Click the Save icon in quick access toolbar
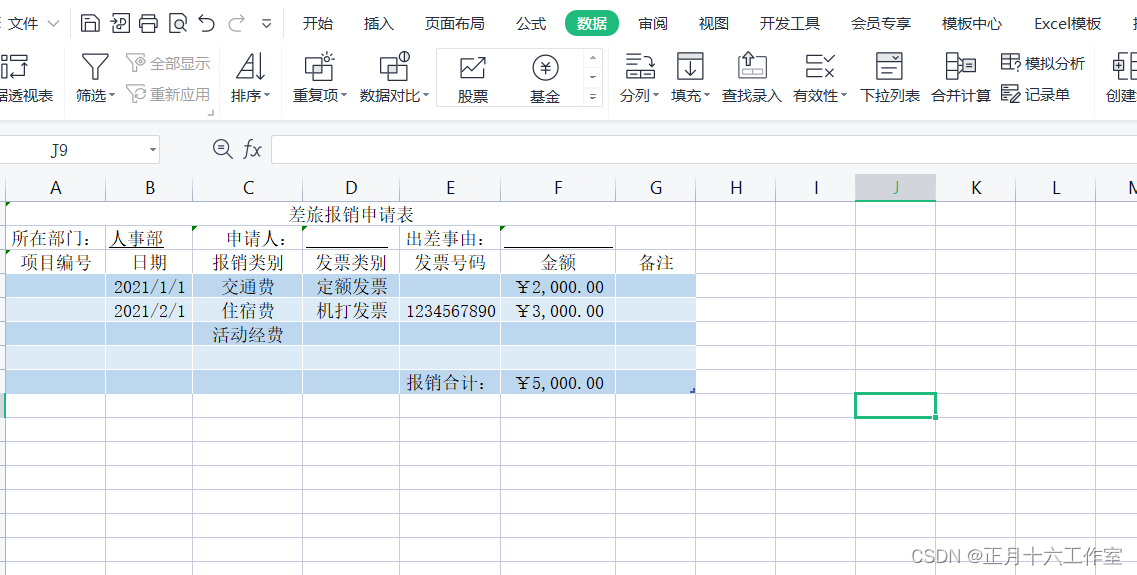Viewport: 1137px width, 575px height. click(x=90, y=23)
